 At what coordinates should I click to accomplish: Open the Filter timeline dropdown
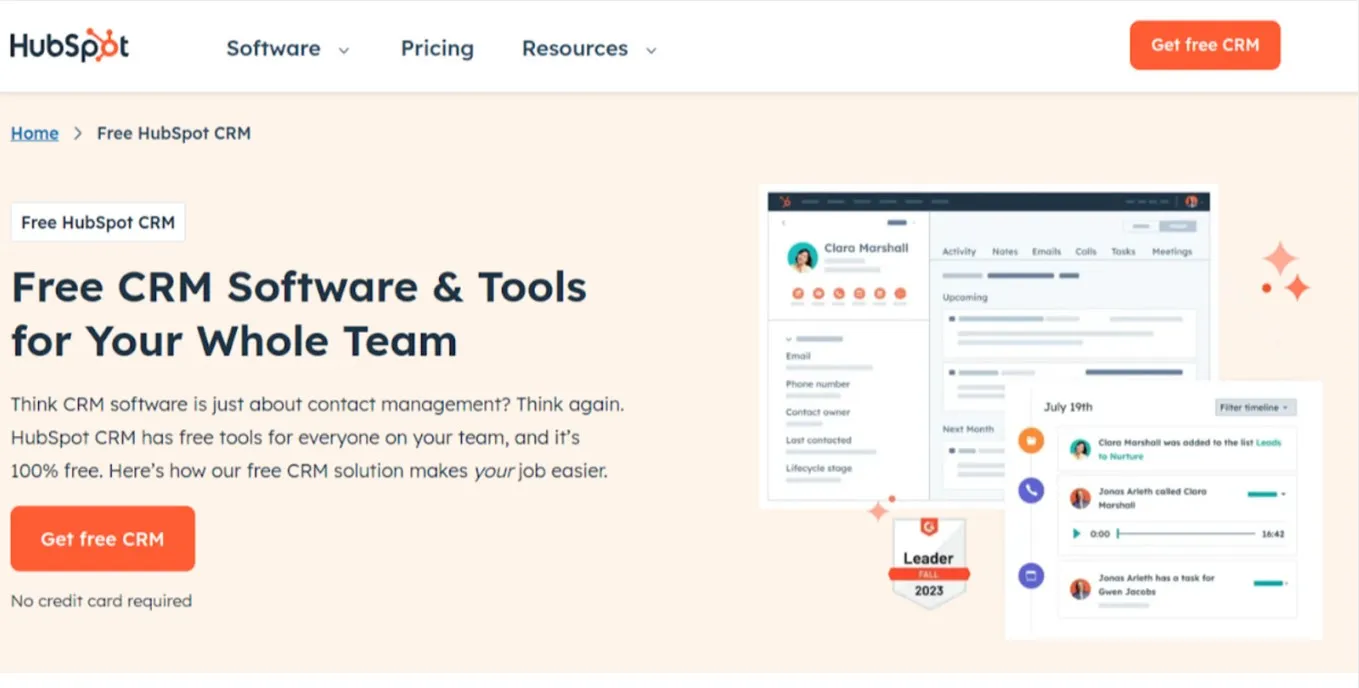tap(1256, 408)
